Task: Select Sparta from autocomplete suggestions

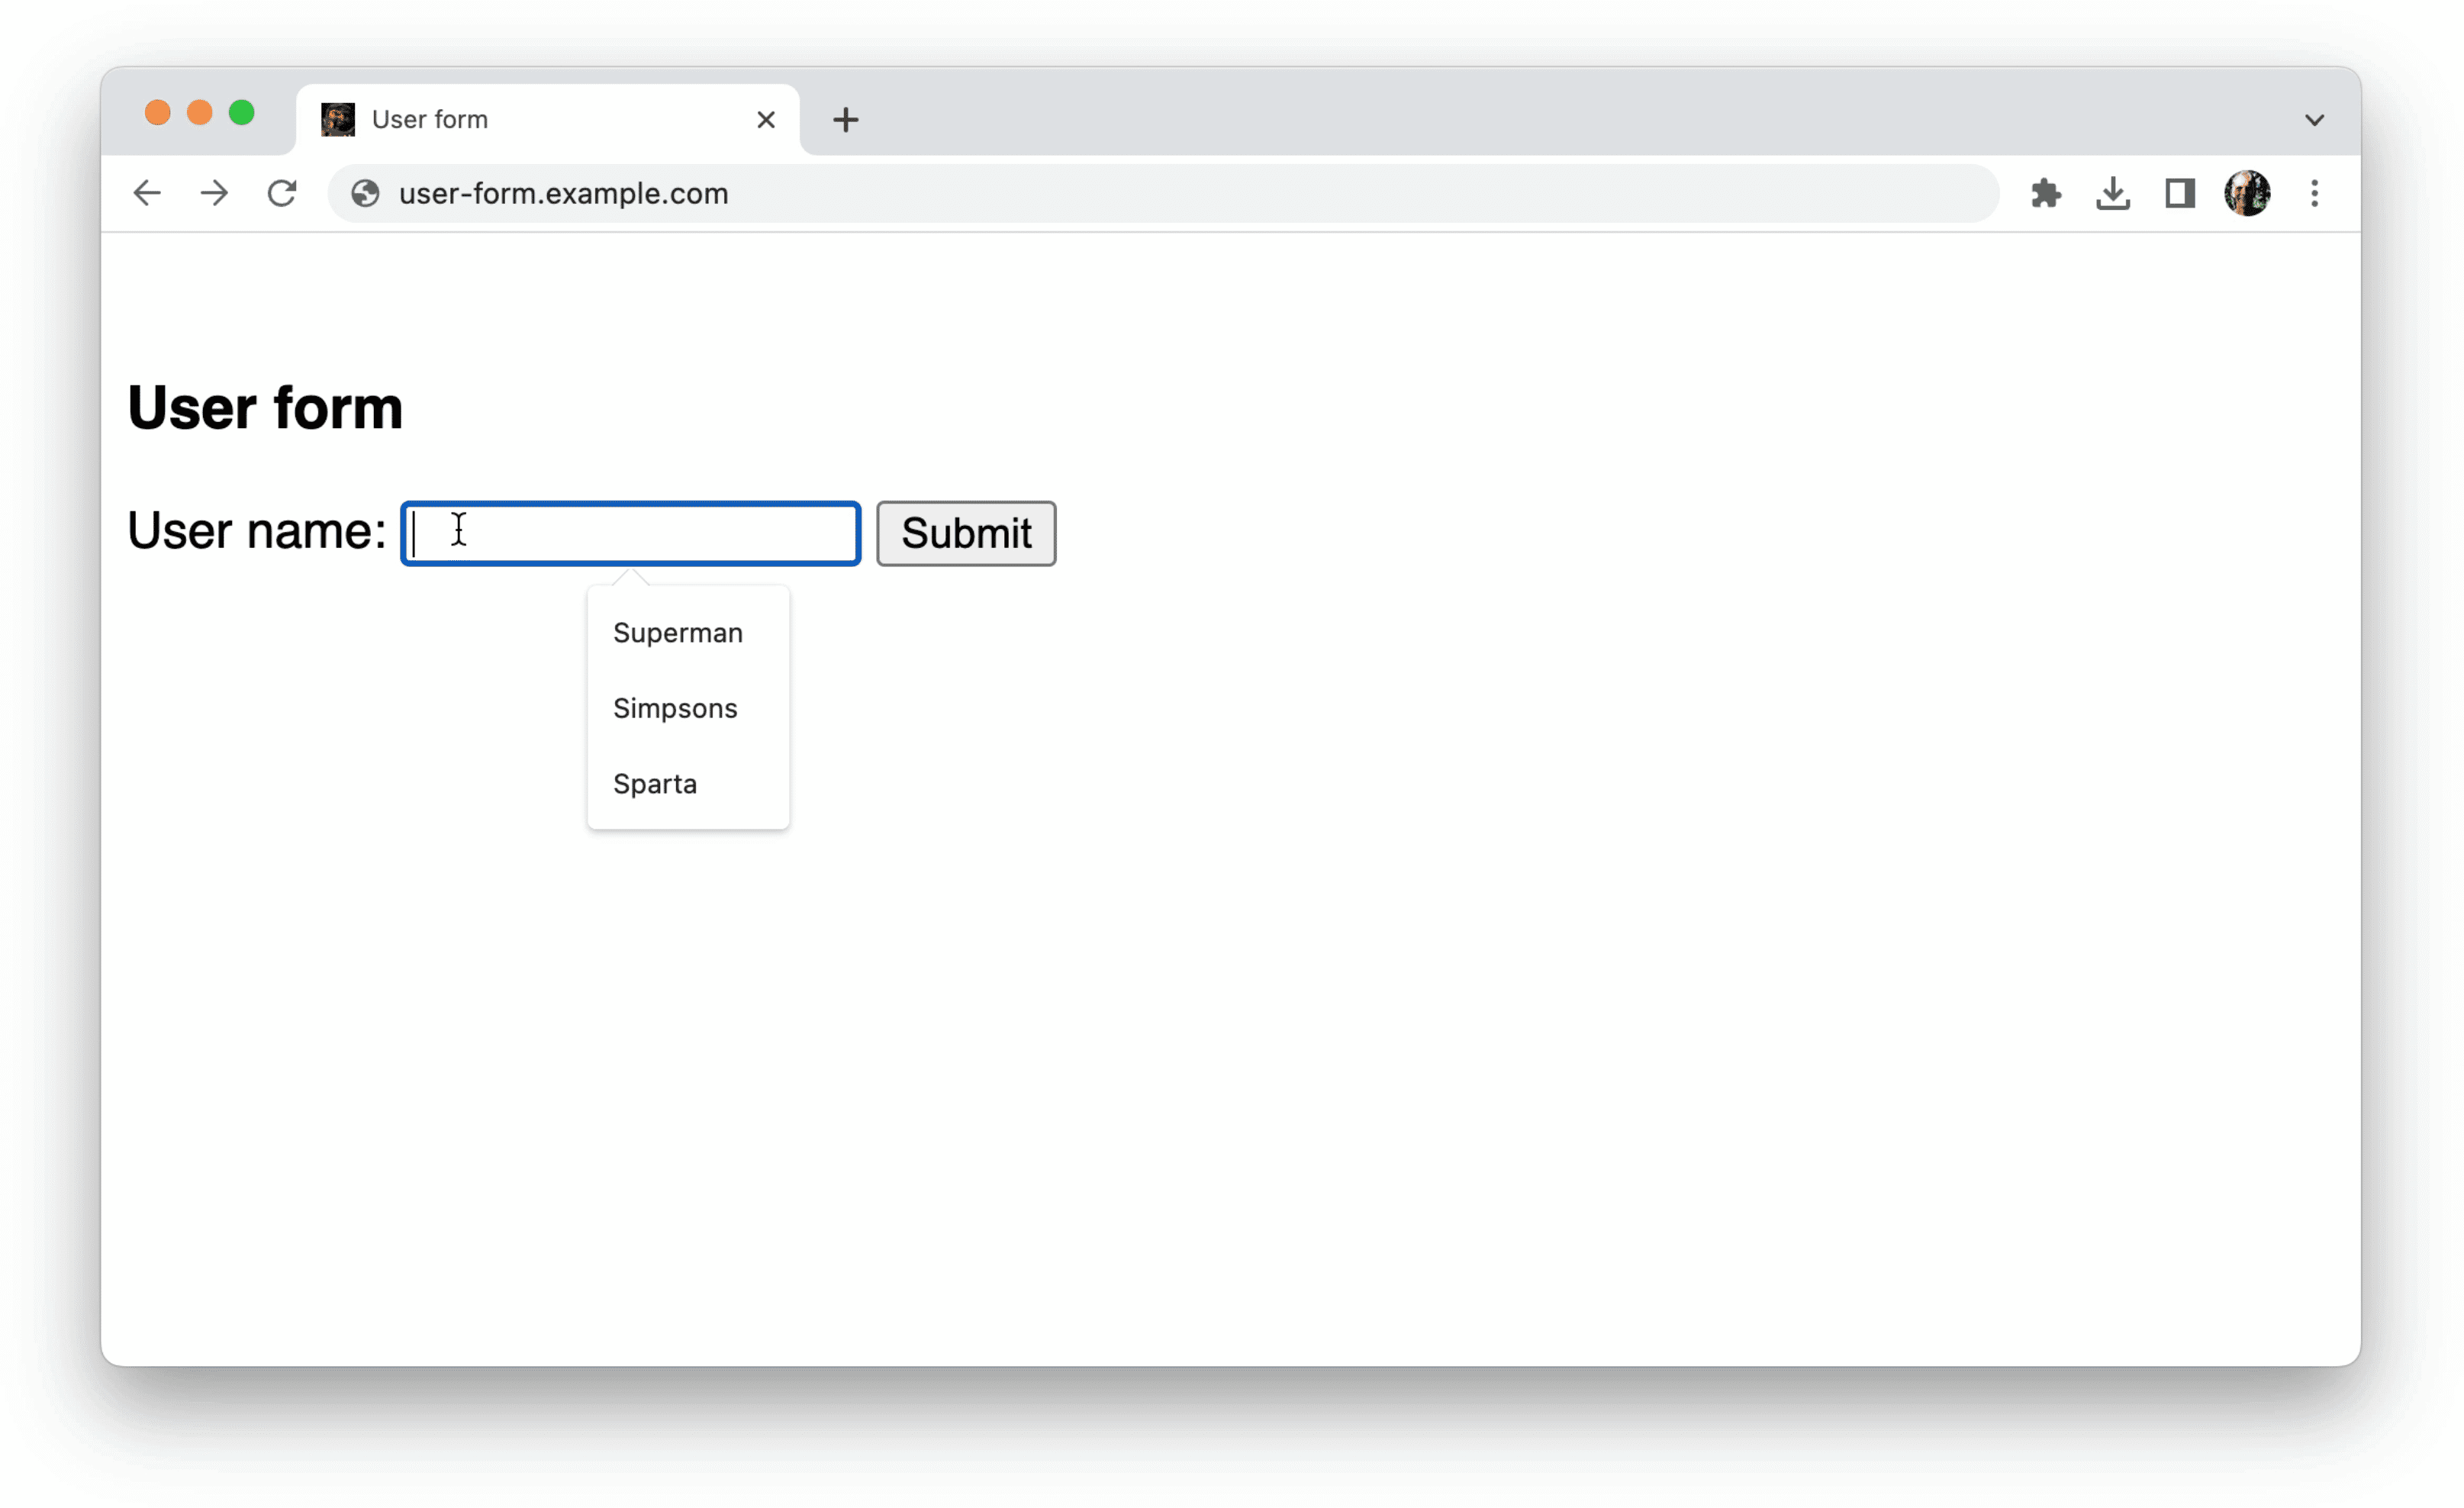Action: (x=655, y=783)
